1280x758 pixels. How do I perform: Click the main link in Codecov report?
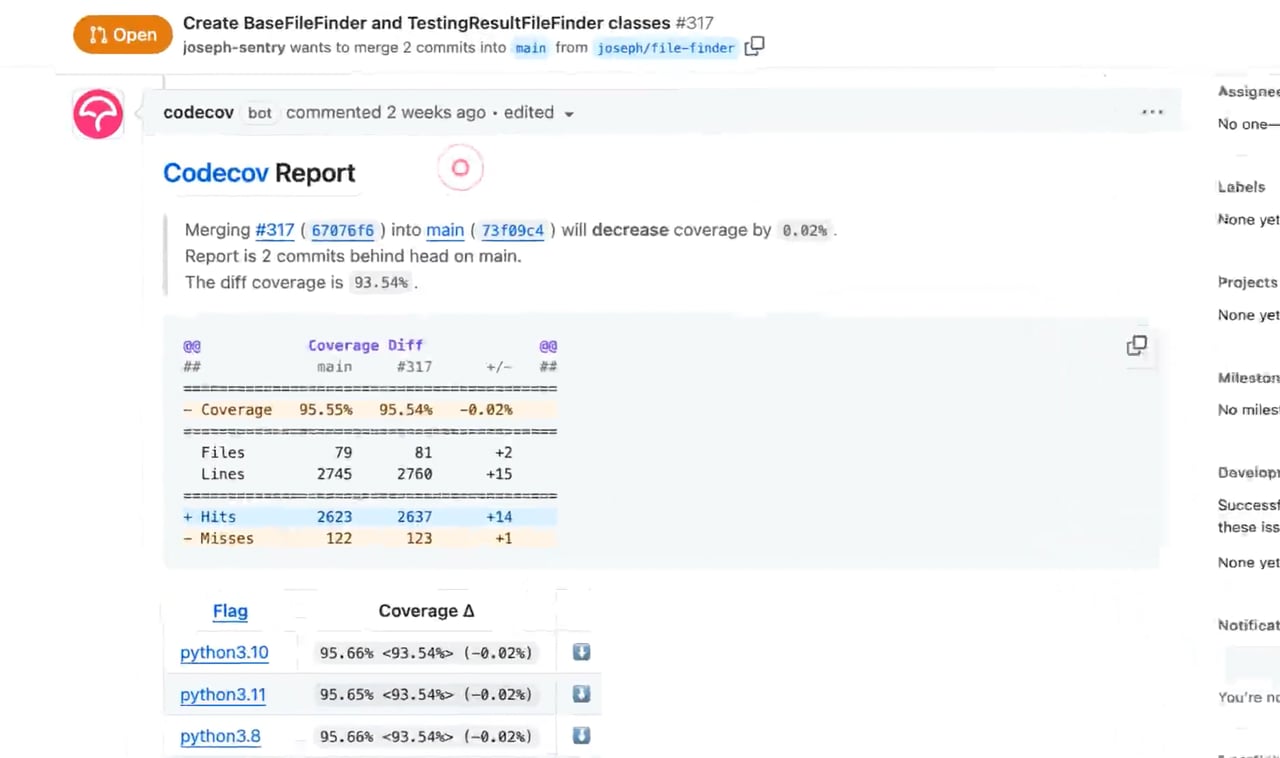[x=445, y=230]
